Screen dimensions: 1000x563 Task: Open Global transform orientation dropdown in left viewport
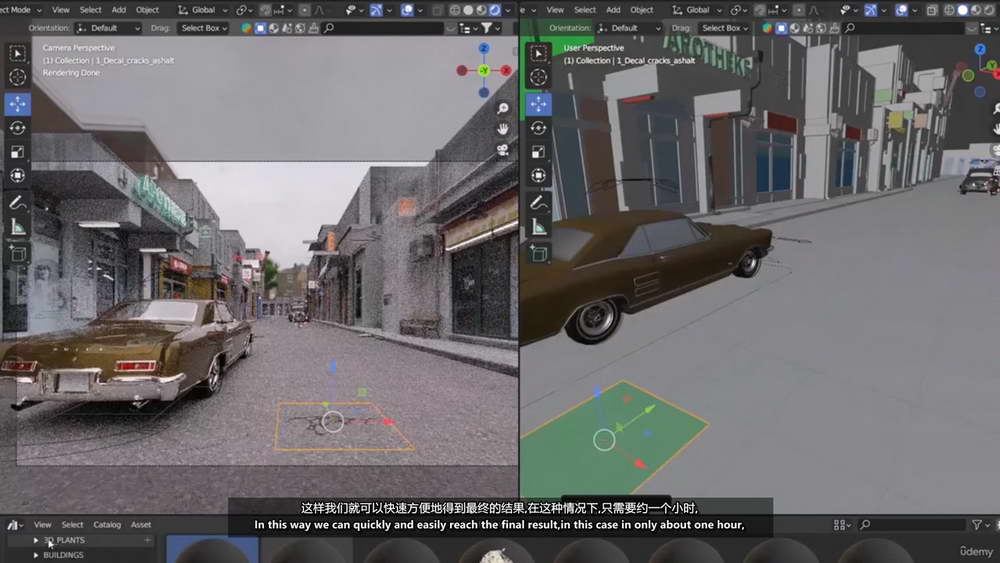[x=203, y=10]
